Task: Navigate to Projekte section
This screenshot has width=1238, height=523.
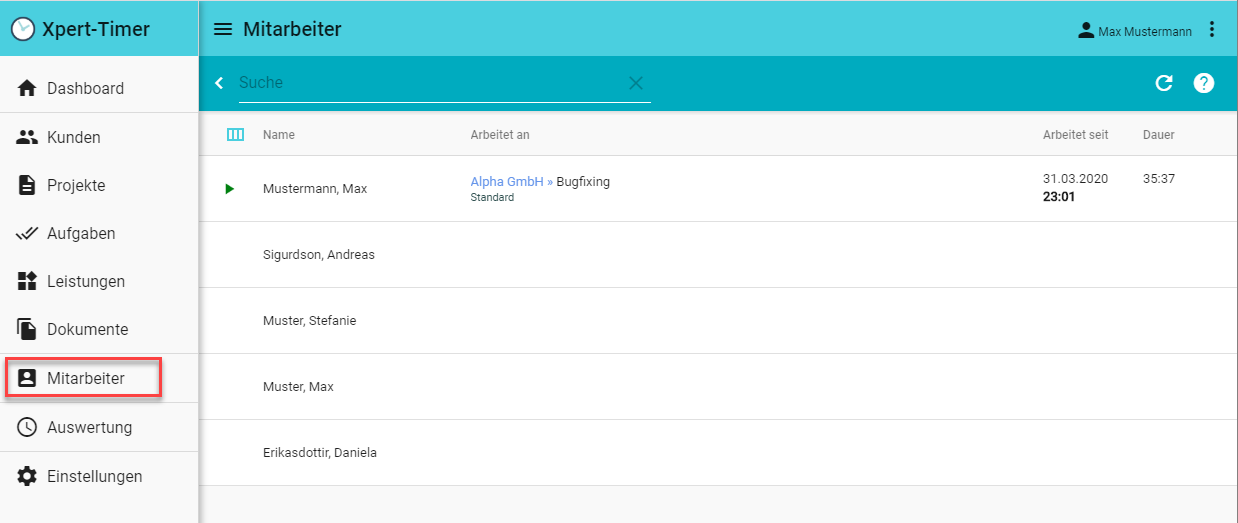Action: point(75,185)
